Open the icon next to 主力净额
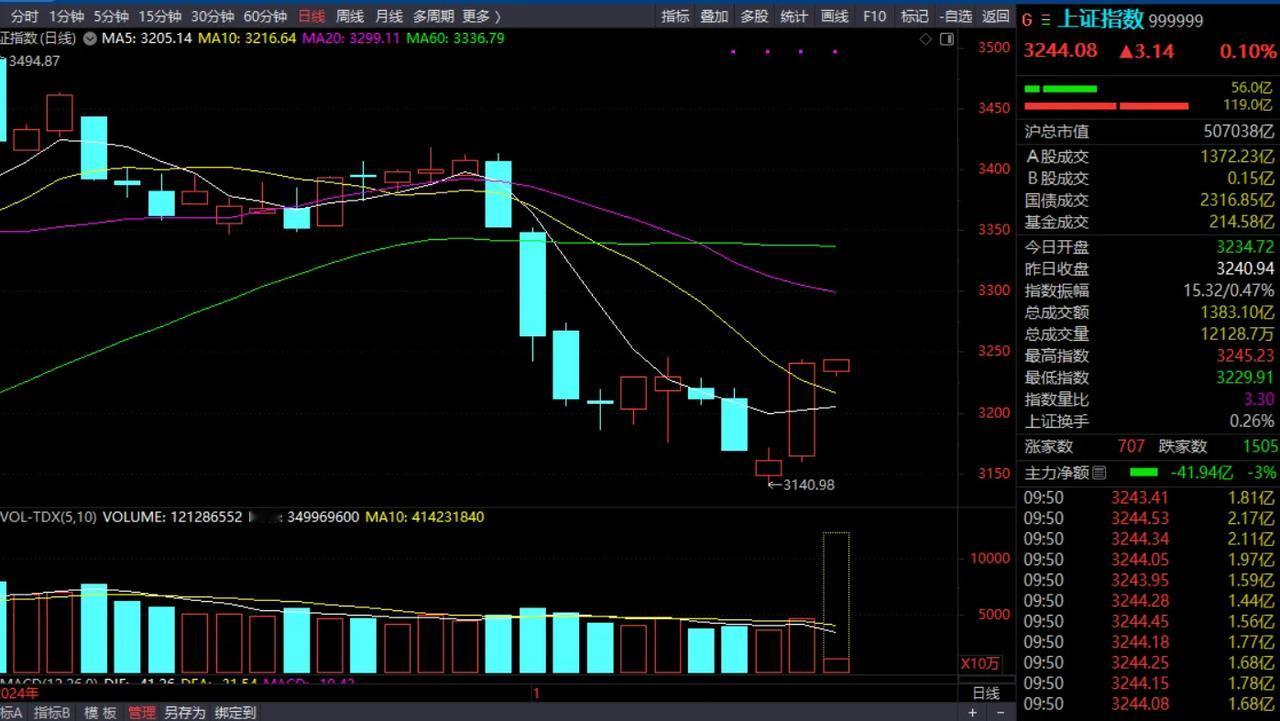The width and height of the screenshot is (1280, 721). (x=1099, y=472)
